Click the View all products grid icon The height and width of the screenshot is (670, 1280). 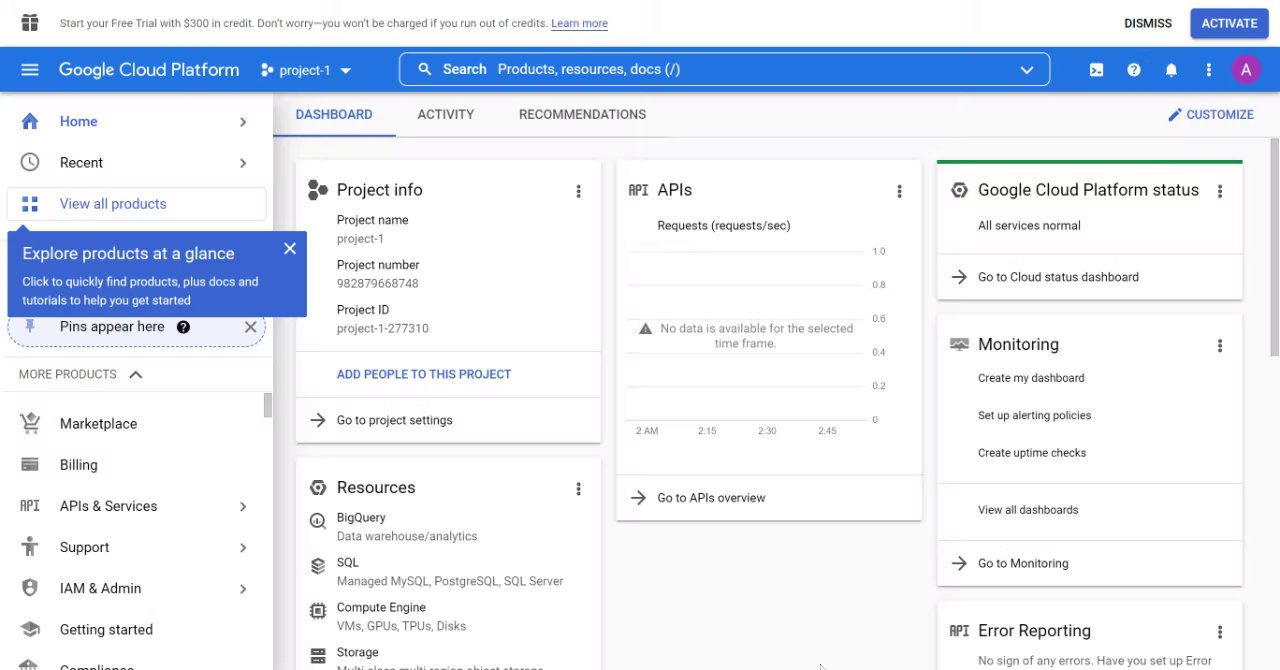(x=30, y=204)
